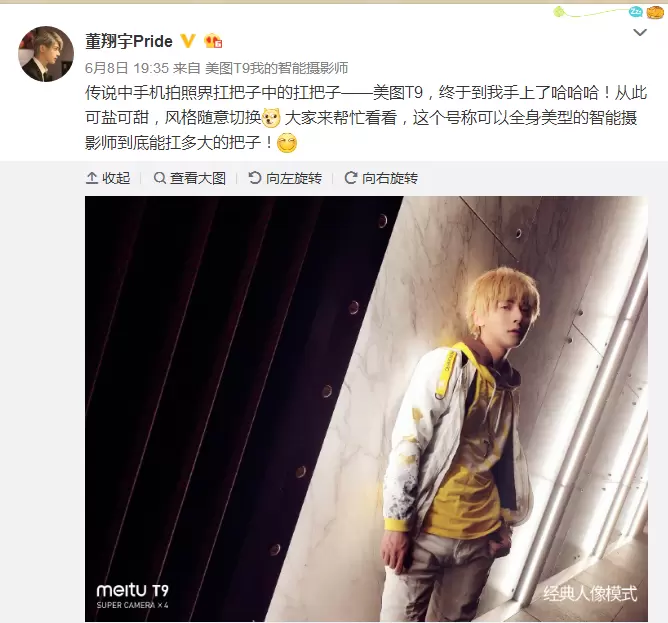View the full-size image via 查看大图 text
668x623 pixels.
coord(198,178)
